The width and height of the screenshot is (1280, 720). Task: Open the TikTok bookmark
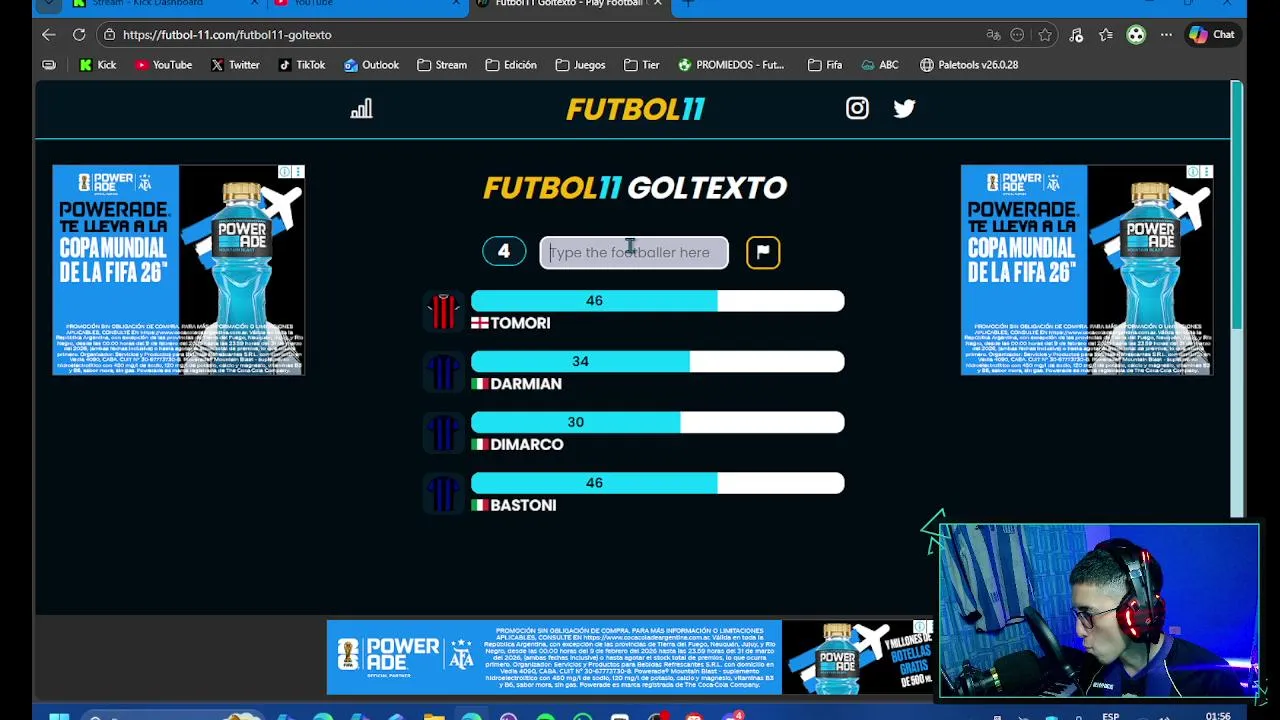(x=301, y=65)
